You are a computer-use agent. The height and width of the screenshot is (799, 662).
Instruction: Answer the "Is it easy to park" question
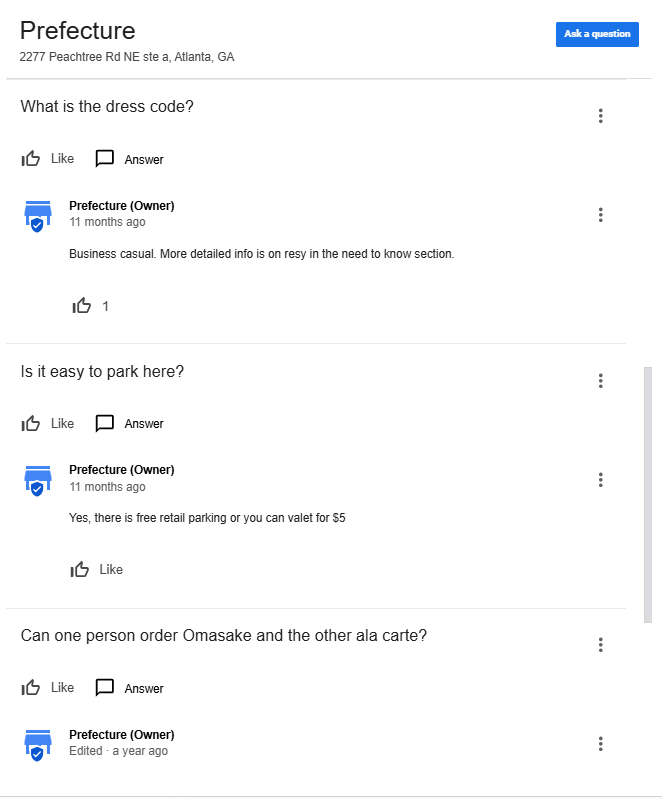tap(130, 423)
